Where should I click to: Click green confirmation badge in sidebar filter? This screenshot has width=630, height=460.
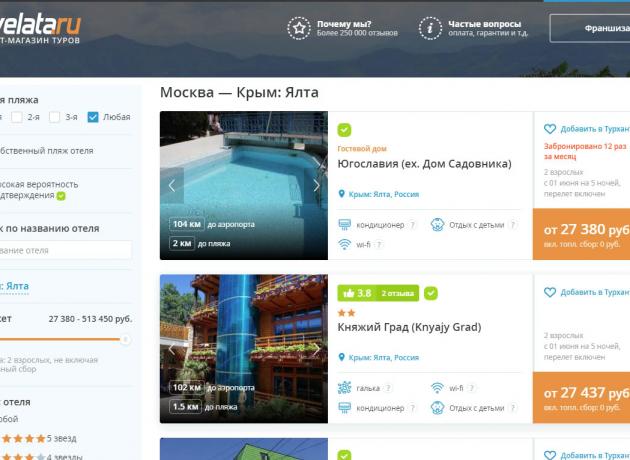point(61,196)
